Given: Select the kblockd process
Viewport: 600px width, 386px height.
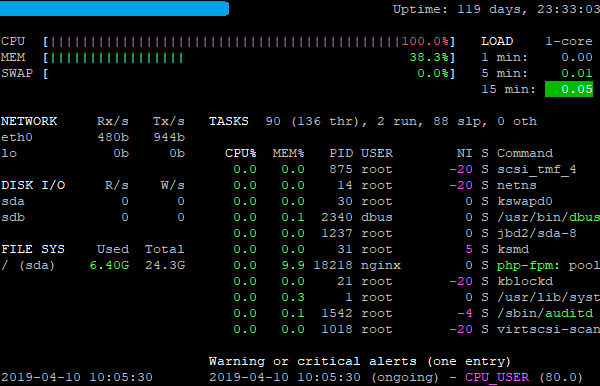Looking at the screenshot, I should [525, 282].
